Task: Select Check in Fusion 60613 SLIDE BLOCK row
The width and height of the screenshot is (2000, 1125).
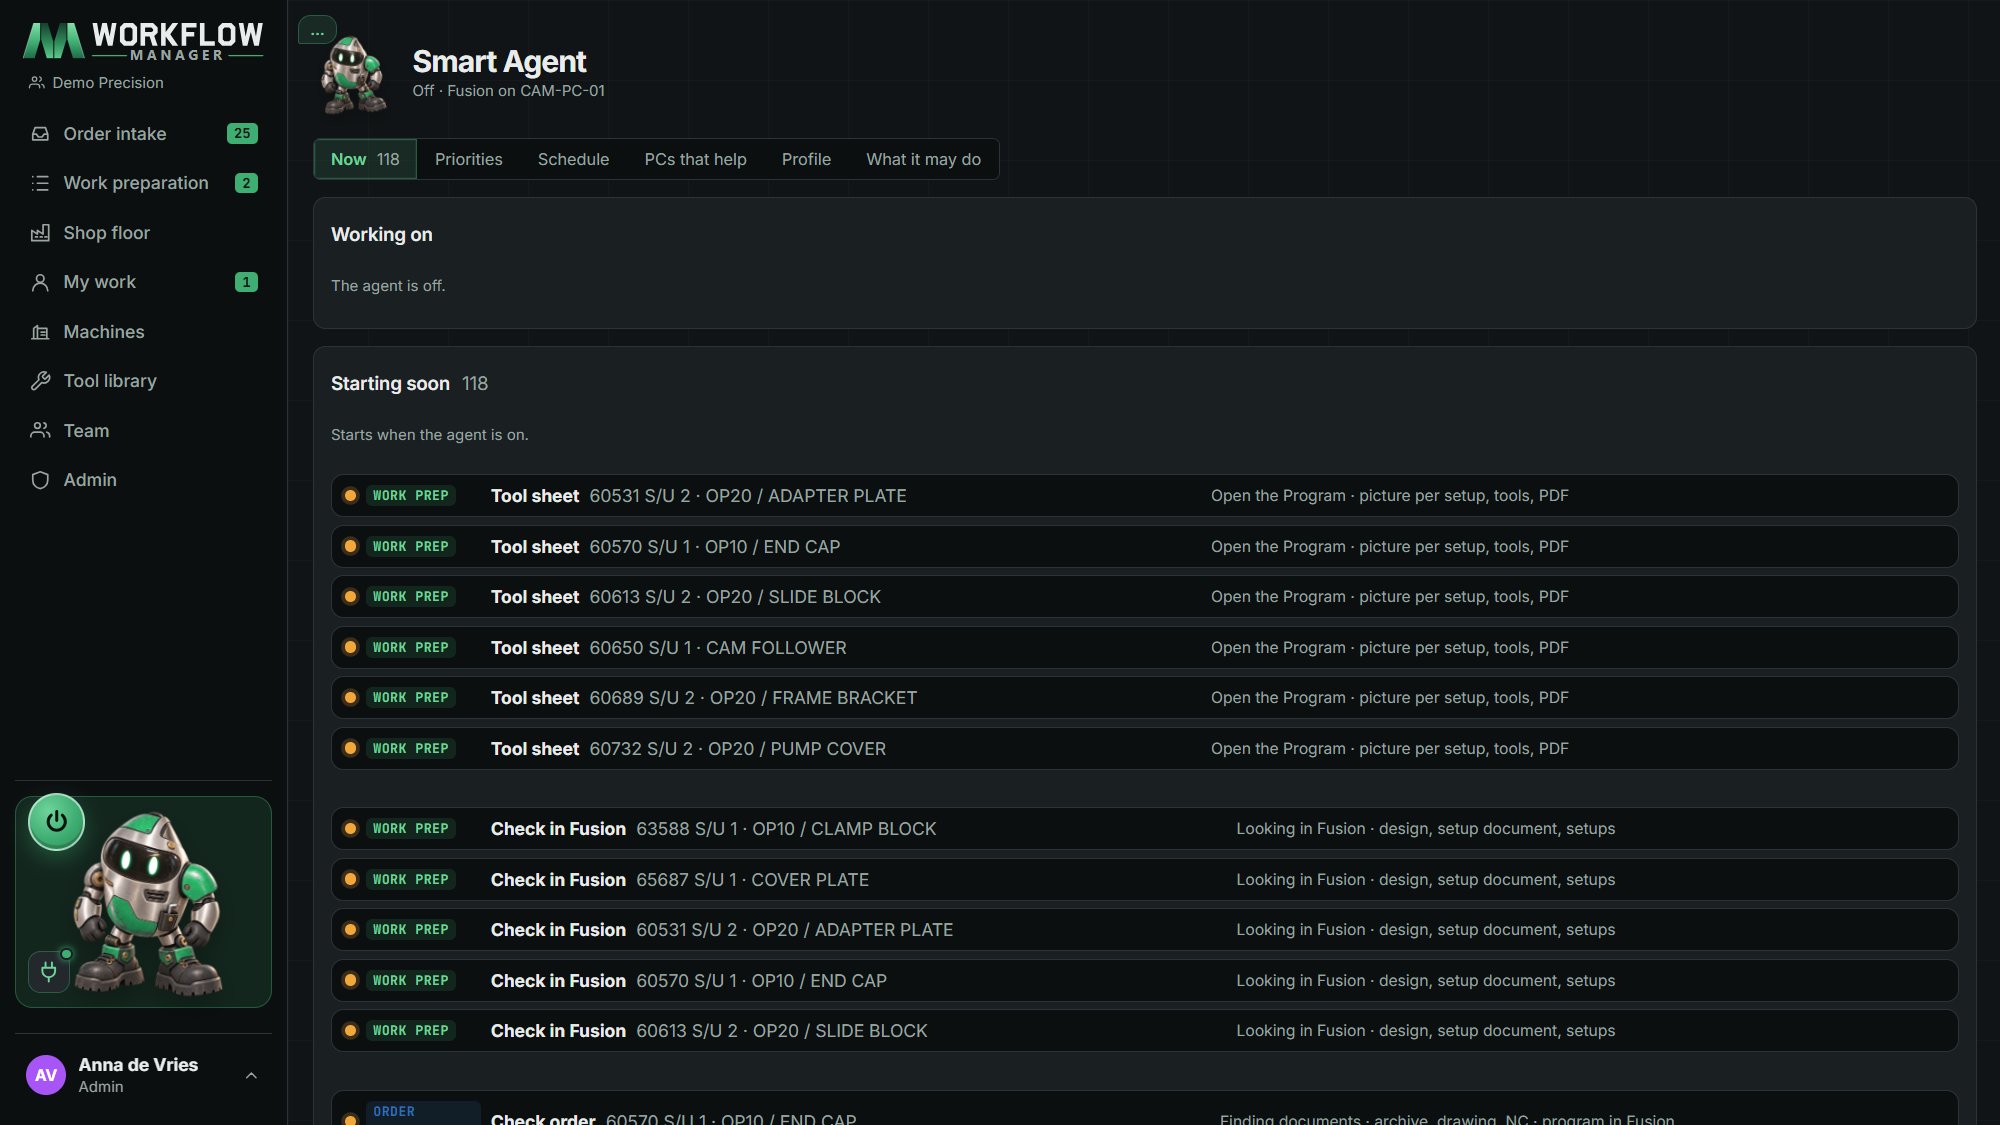Action: click(x=1144, y=1031)
